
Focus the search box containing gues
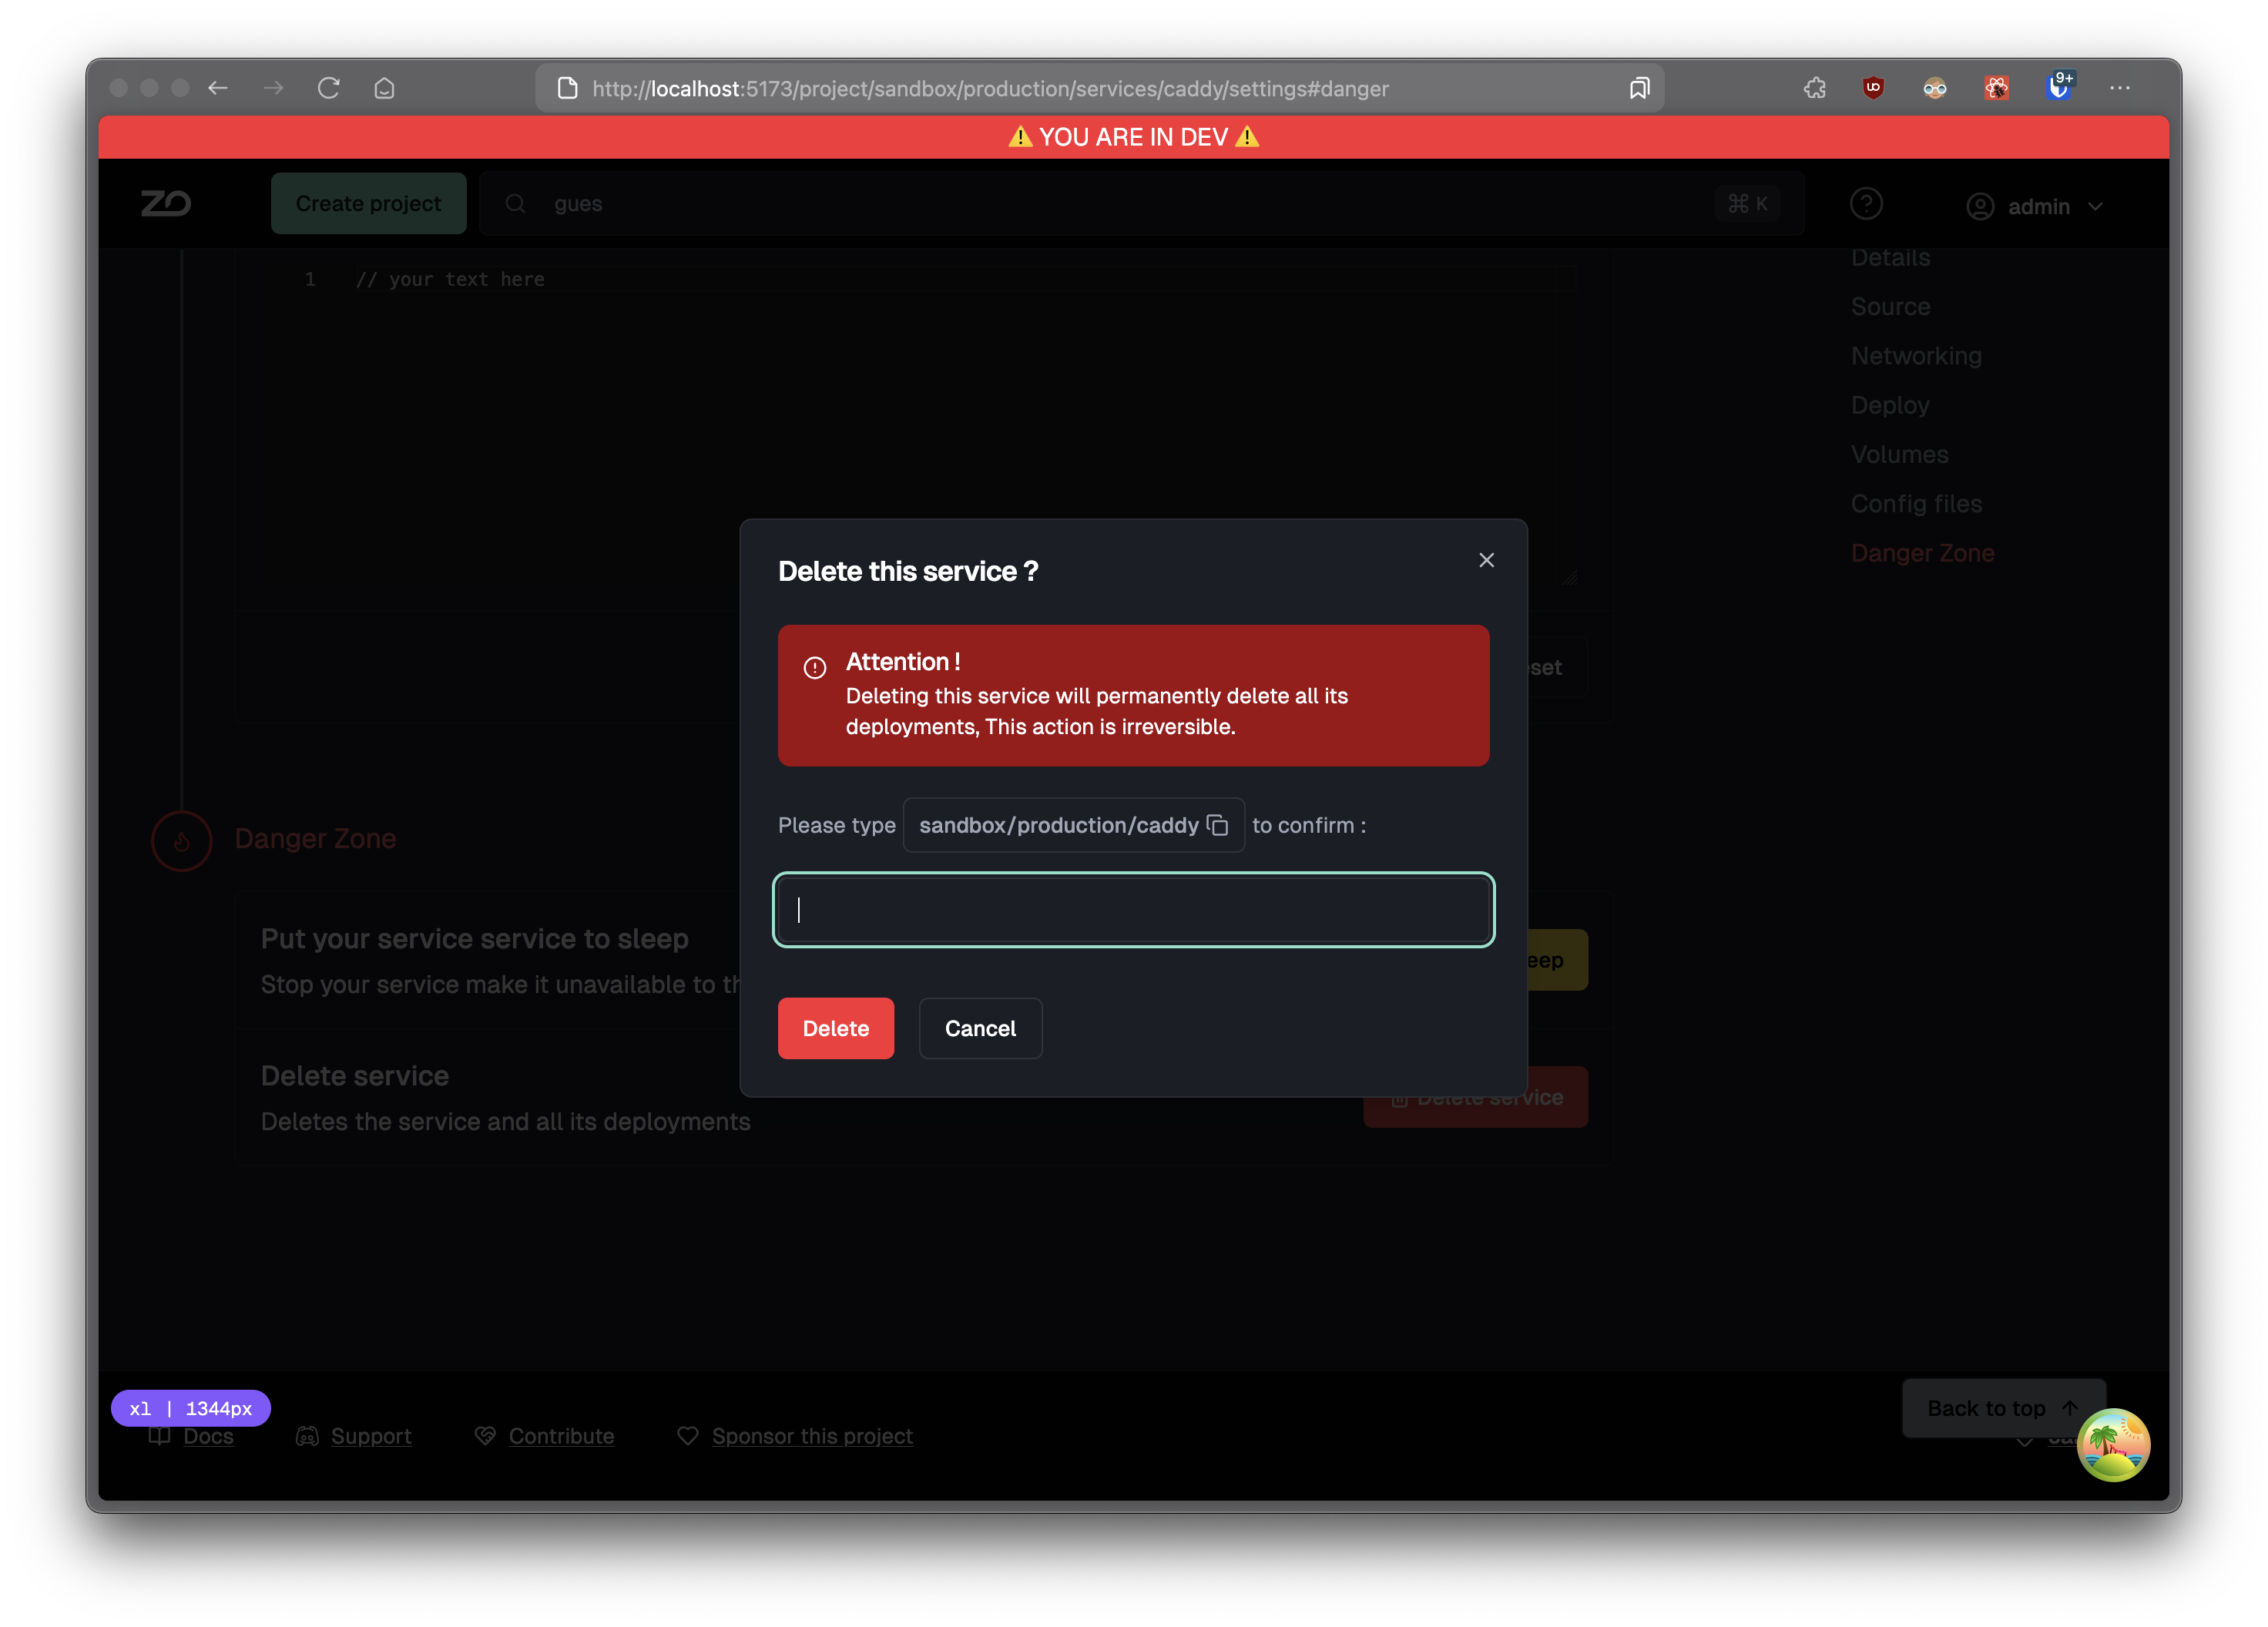tap(1141, 203)
